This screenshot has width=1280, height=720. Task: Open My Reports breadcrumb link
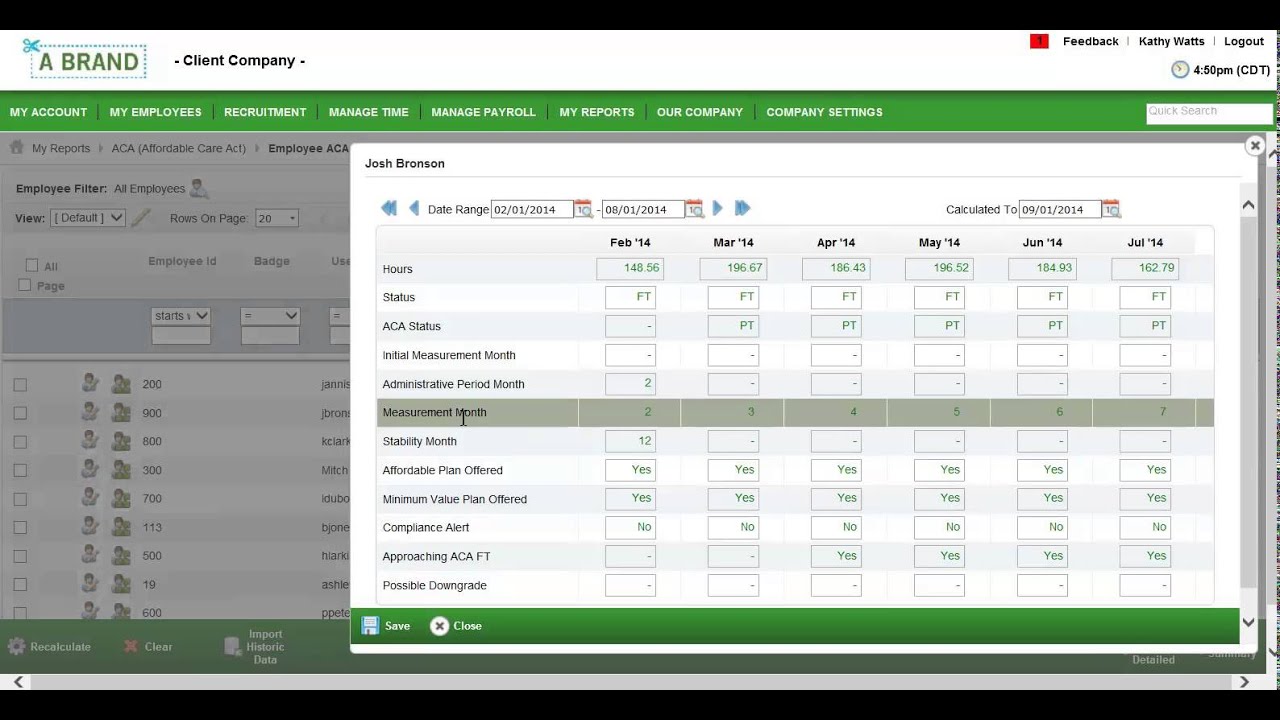(x=61, y=148)
